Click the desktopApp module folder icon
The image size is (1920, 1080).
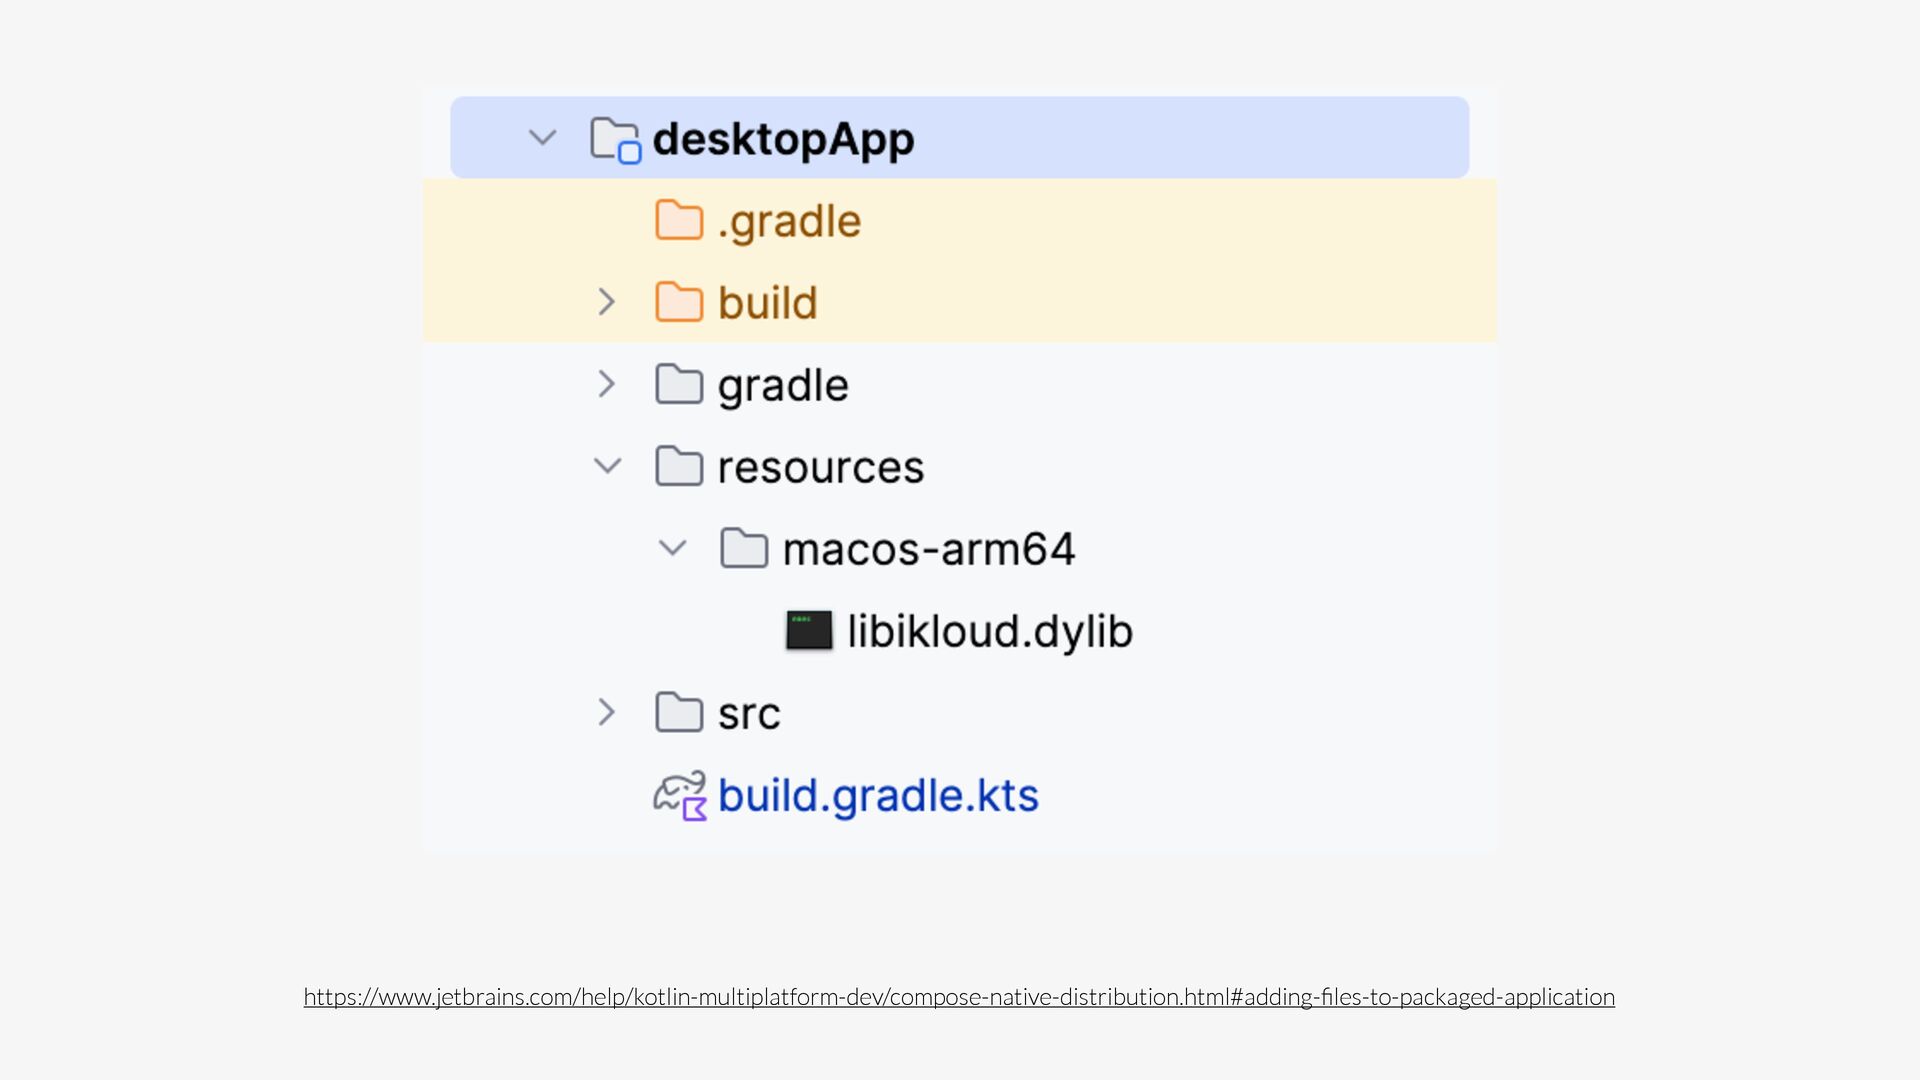tap(614, 139)
